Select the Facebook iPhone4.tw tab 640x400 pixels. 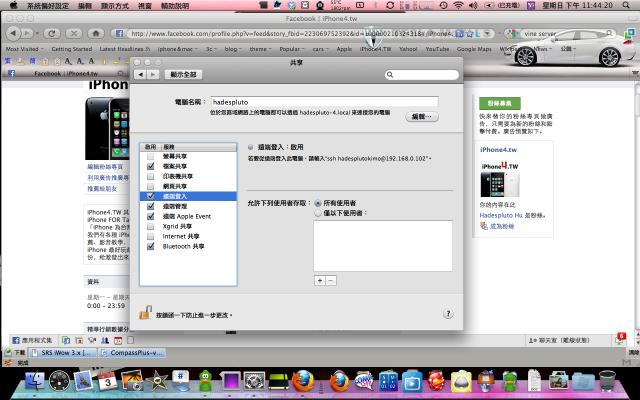66,73
